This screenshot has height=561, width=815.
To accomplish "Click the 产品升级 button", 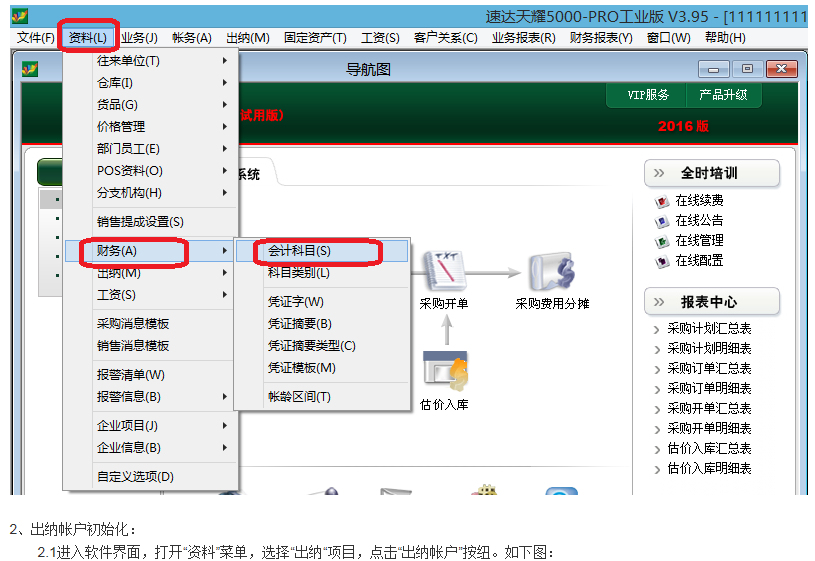I will [724, 95].
